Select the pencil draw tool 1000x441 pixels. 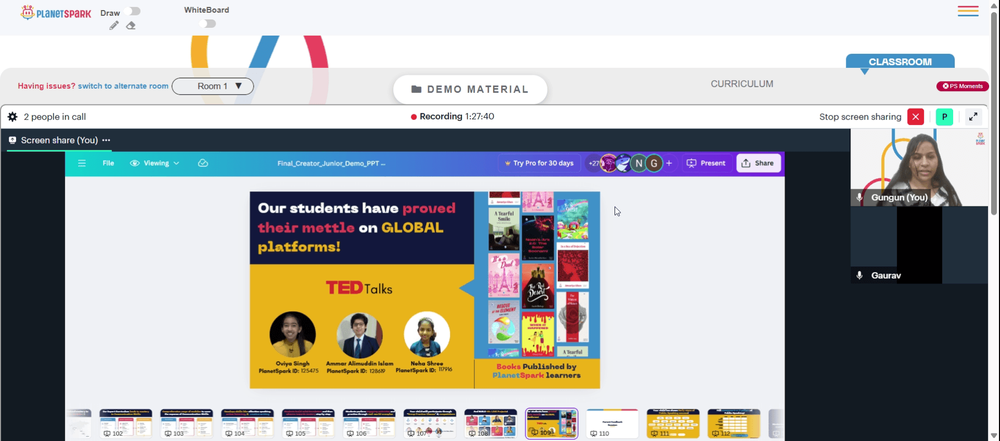point(114,26)
